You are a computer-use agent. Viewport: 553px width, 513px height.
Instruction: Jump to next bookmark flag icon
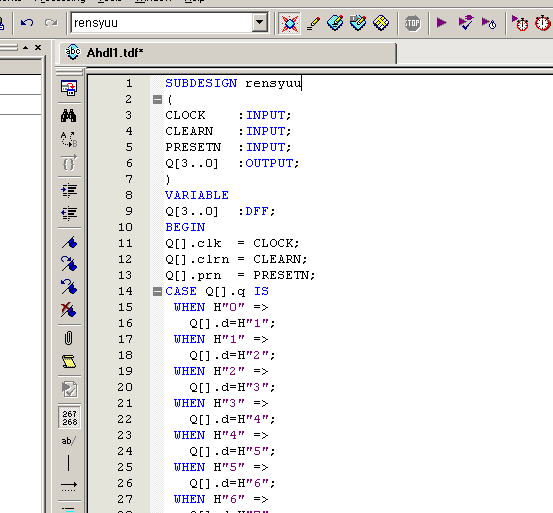click(69, 264)
